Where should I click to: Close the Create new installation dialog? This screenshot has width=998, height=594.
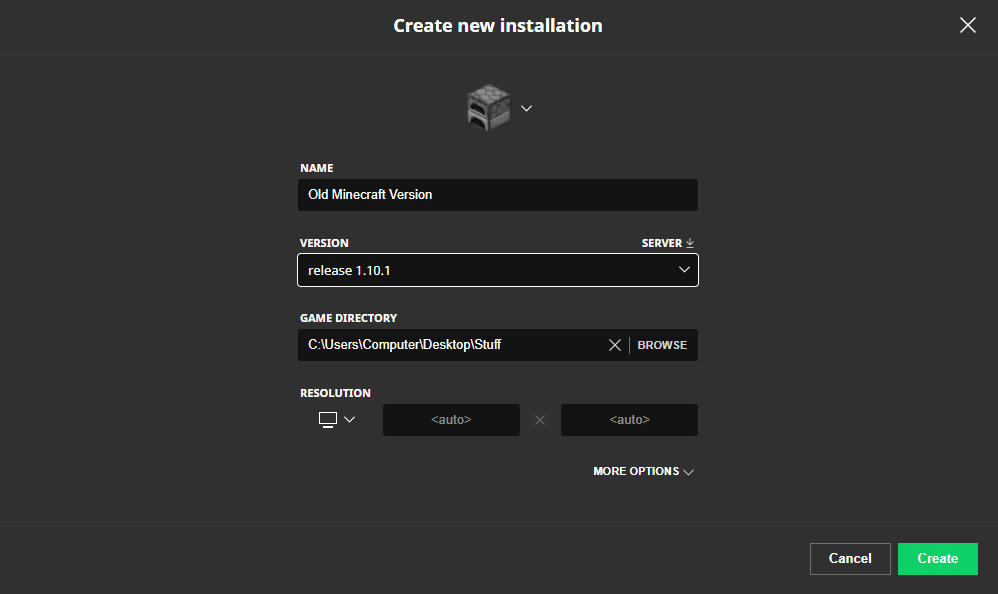click(x=967, y=25)
